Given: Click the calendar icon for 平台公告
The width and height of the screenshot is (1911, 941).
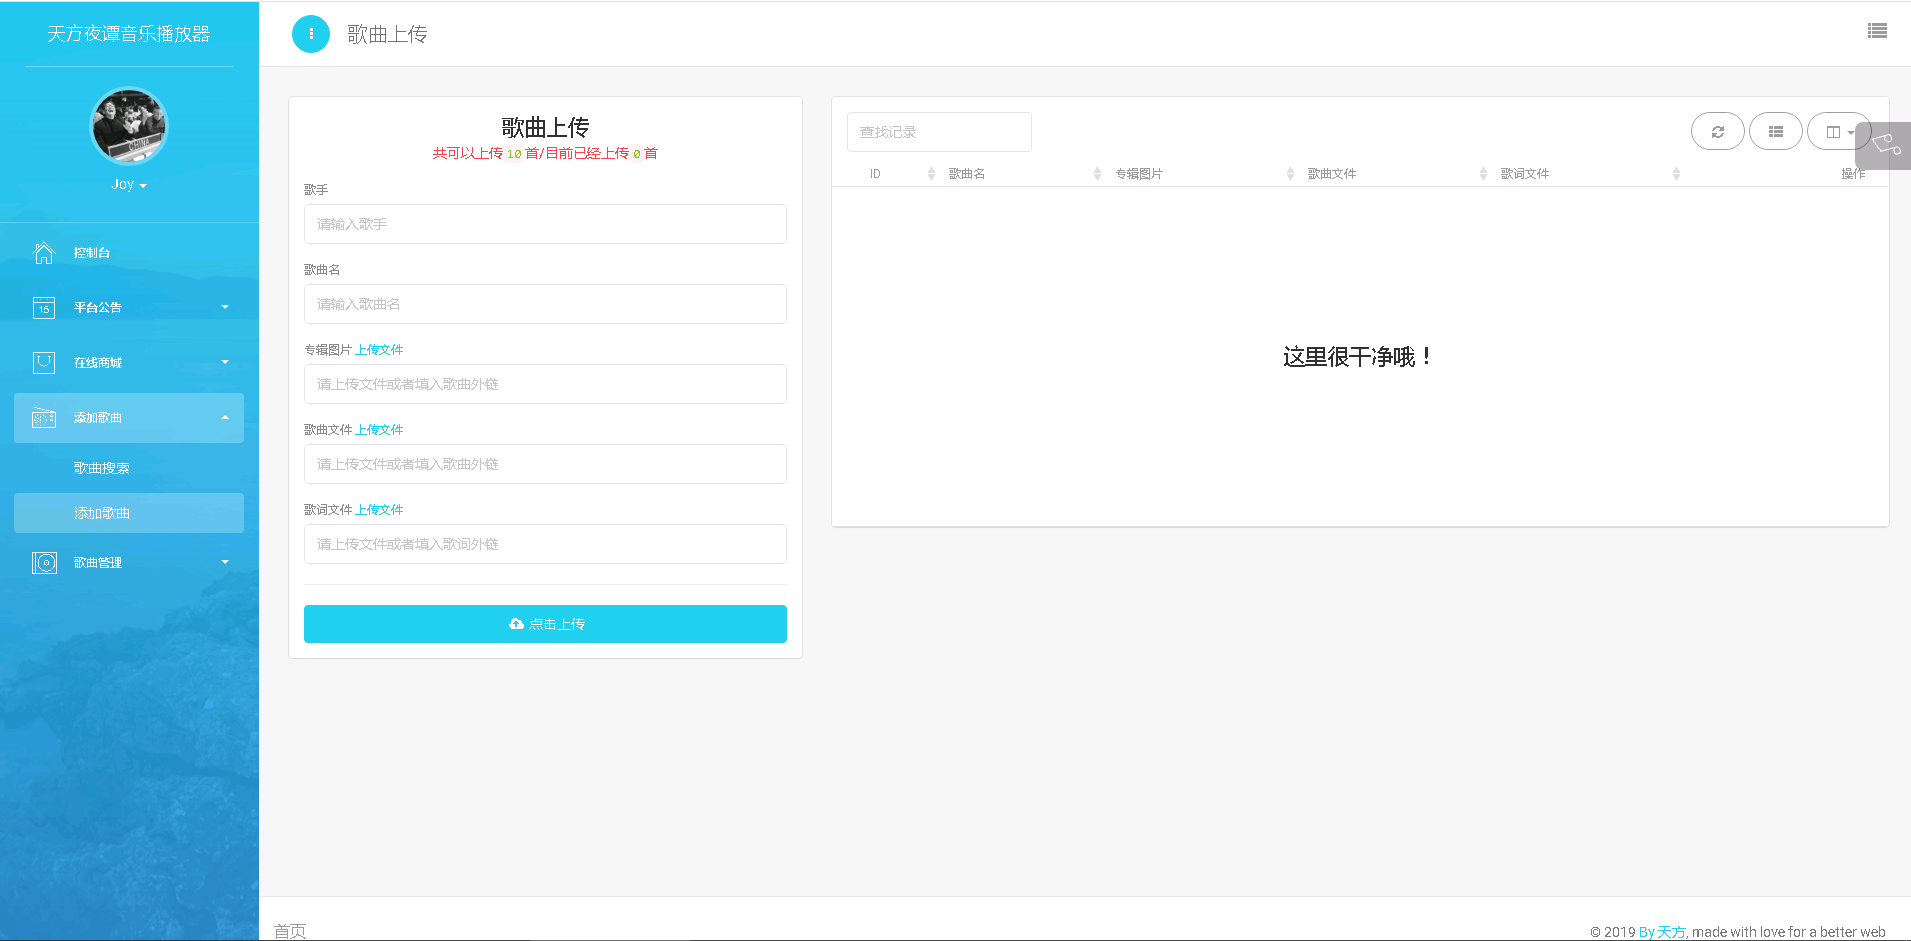Looking at the screenshot, I should click(44, 308).
